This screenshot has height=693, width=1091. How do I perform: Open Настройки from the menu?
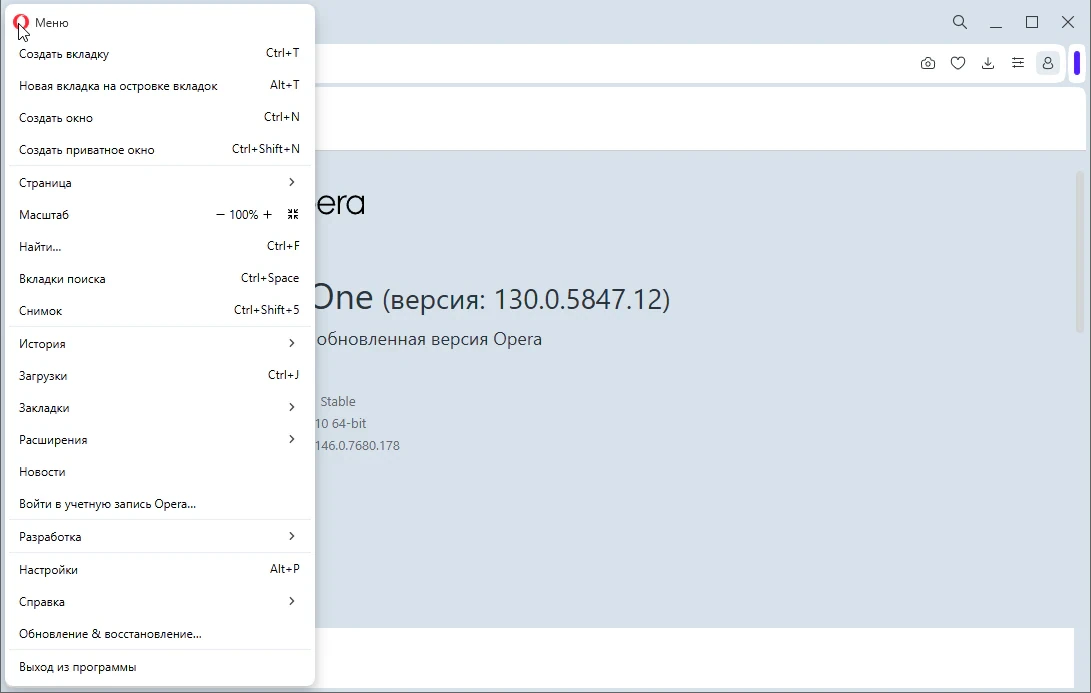[160, 569]
